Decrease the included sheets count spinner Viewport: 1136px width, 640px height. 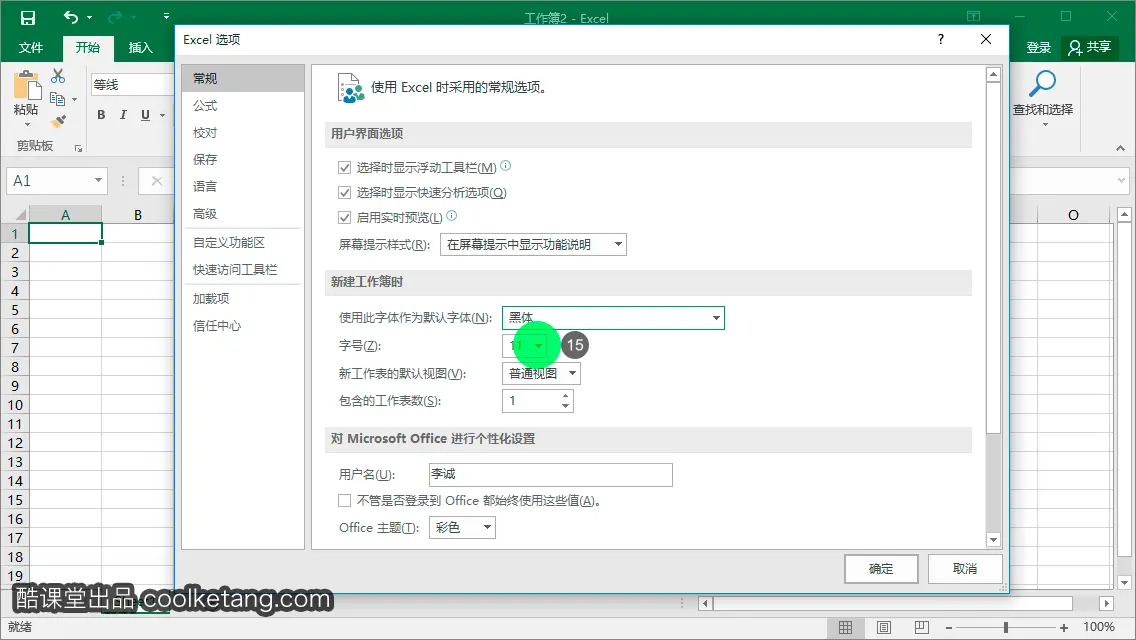pos(565,406)
